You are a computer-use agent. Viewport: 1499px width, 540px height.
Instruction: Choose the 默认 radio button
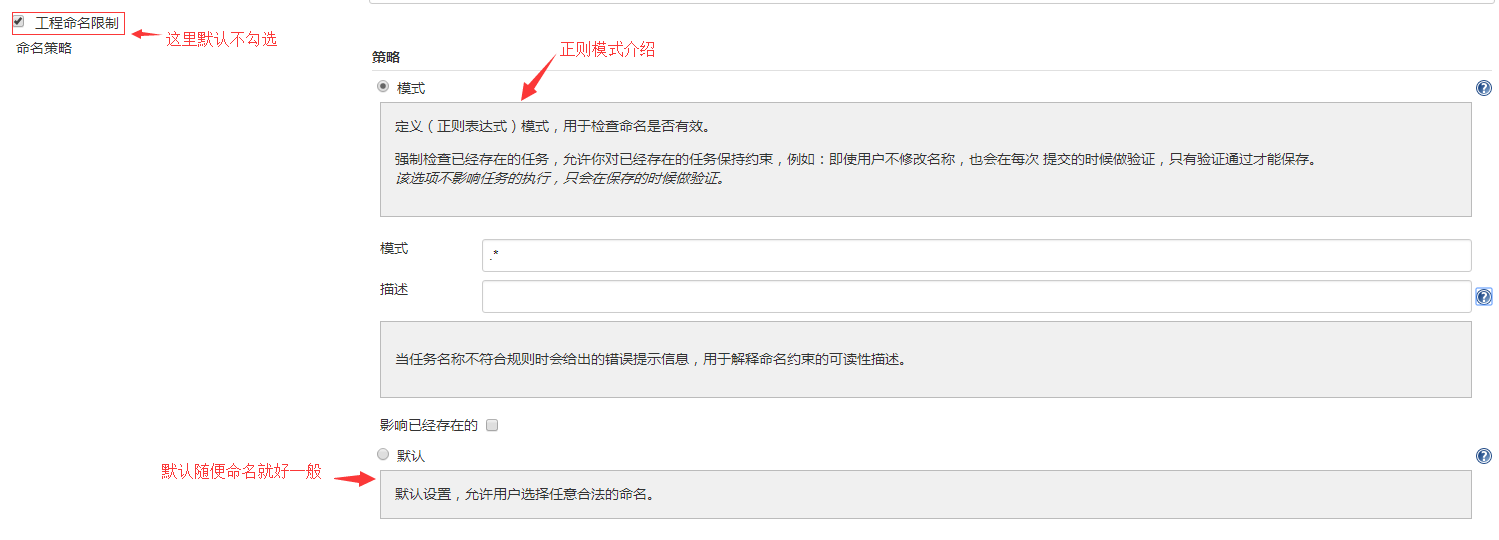383,455
